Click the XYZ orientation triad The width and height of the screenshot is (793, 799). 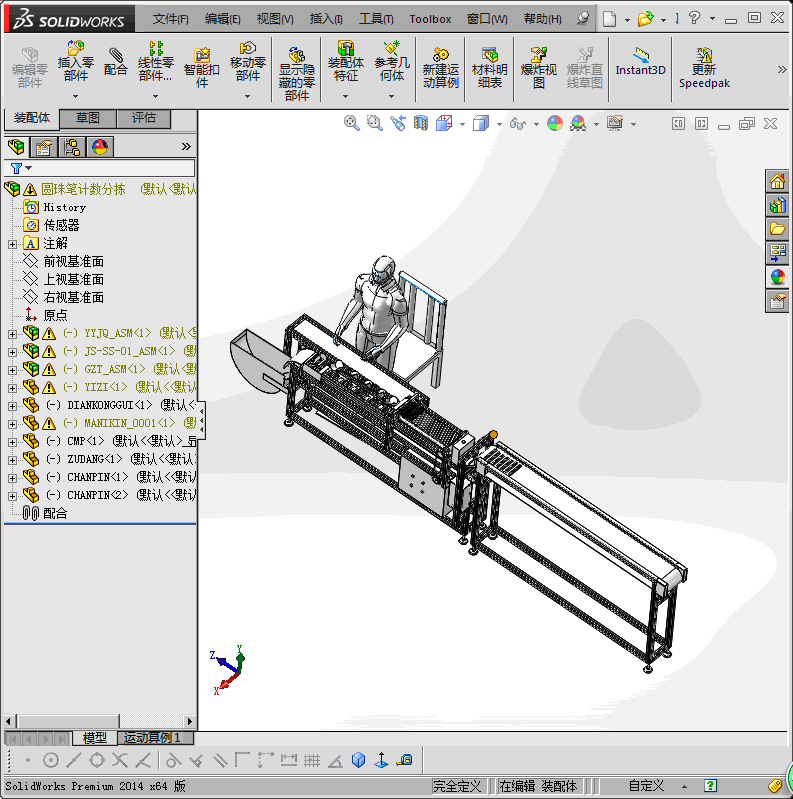click(227, 670)
